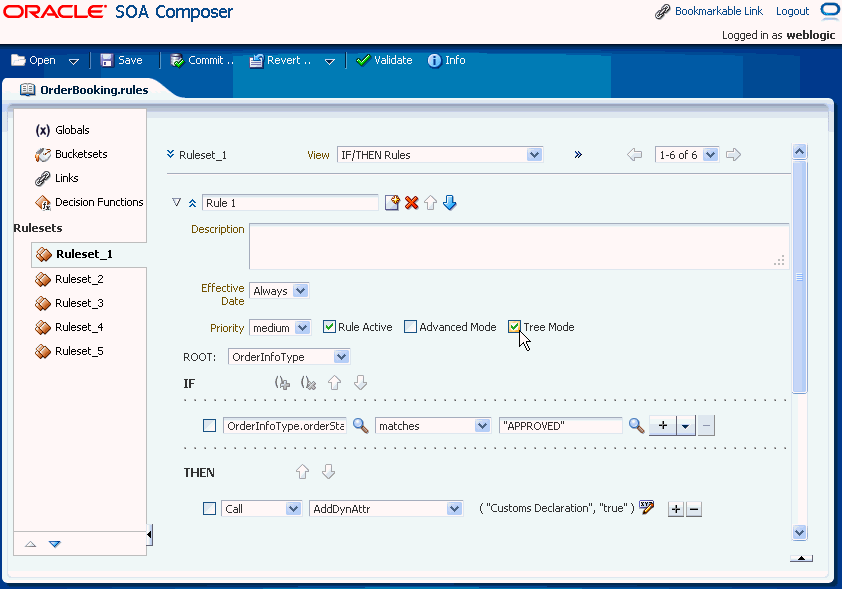
Task: Enable the Advanced Mode checkbox
Action: coord(410,326)
